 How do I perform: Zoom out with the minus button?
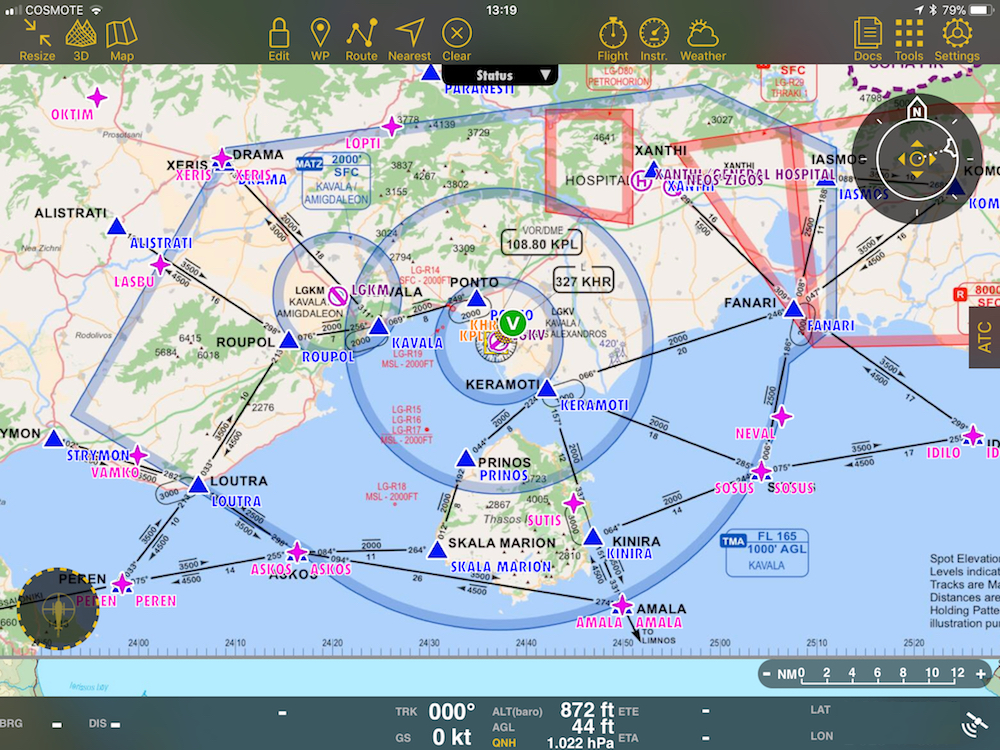[x=767, y=673]
